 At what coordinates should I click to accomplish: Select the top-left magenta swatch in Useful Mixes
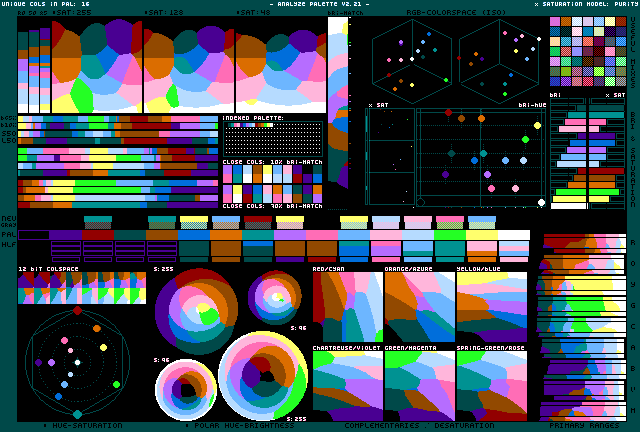pyautogui.click(x=555, y=22)
